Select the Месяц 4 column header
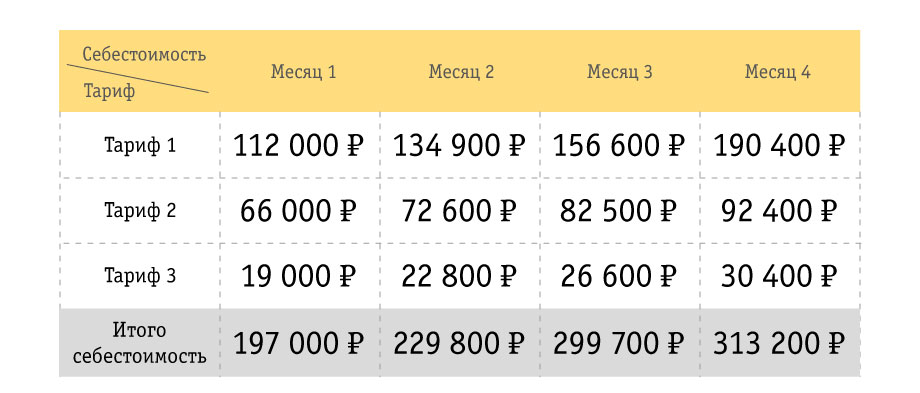The width and height of the screenshot is (920, 393). point(777,72)
